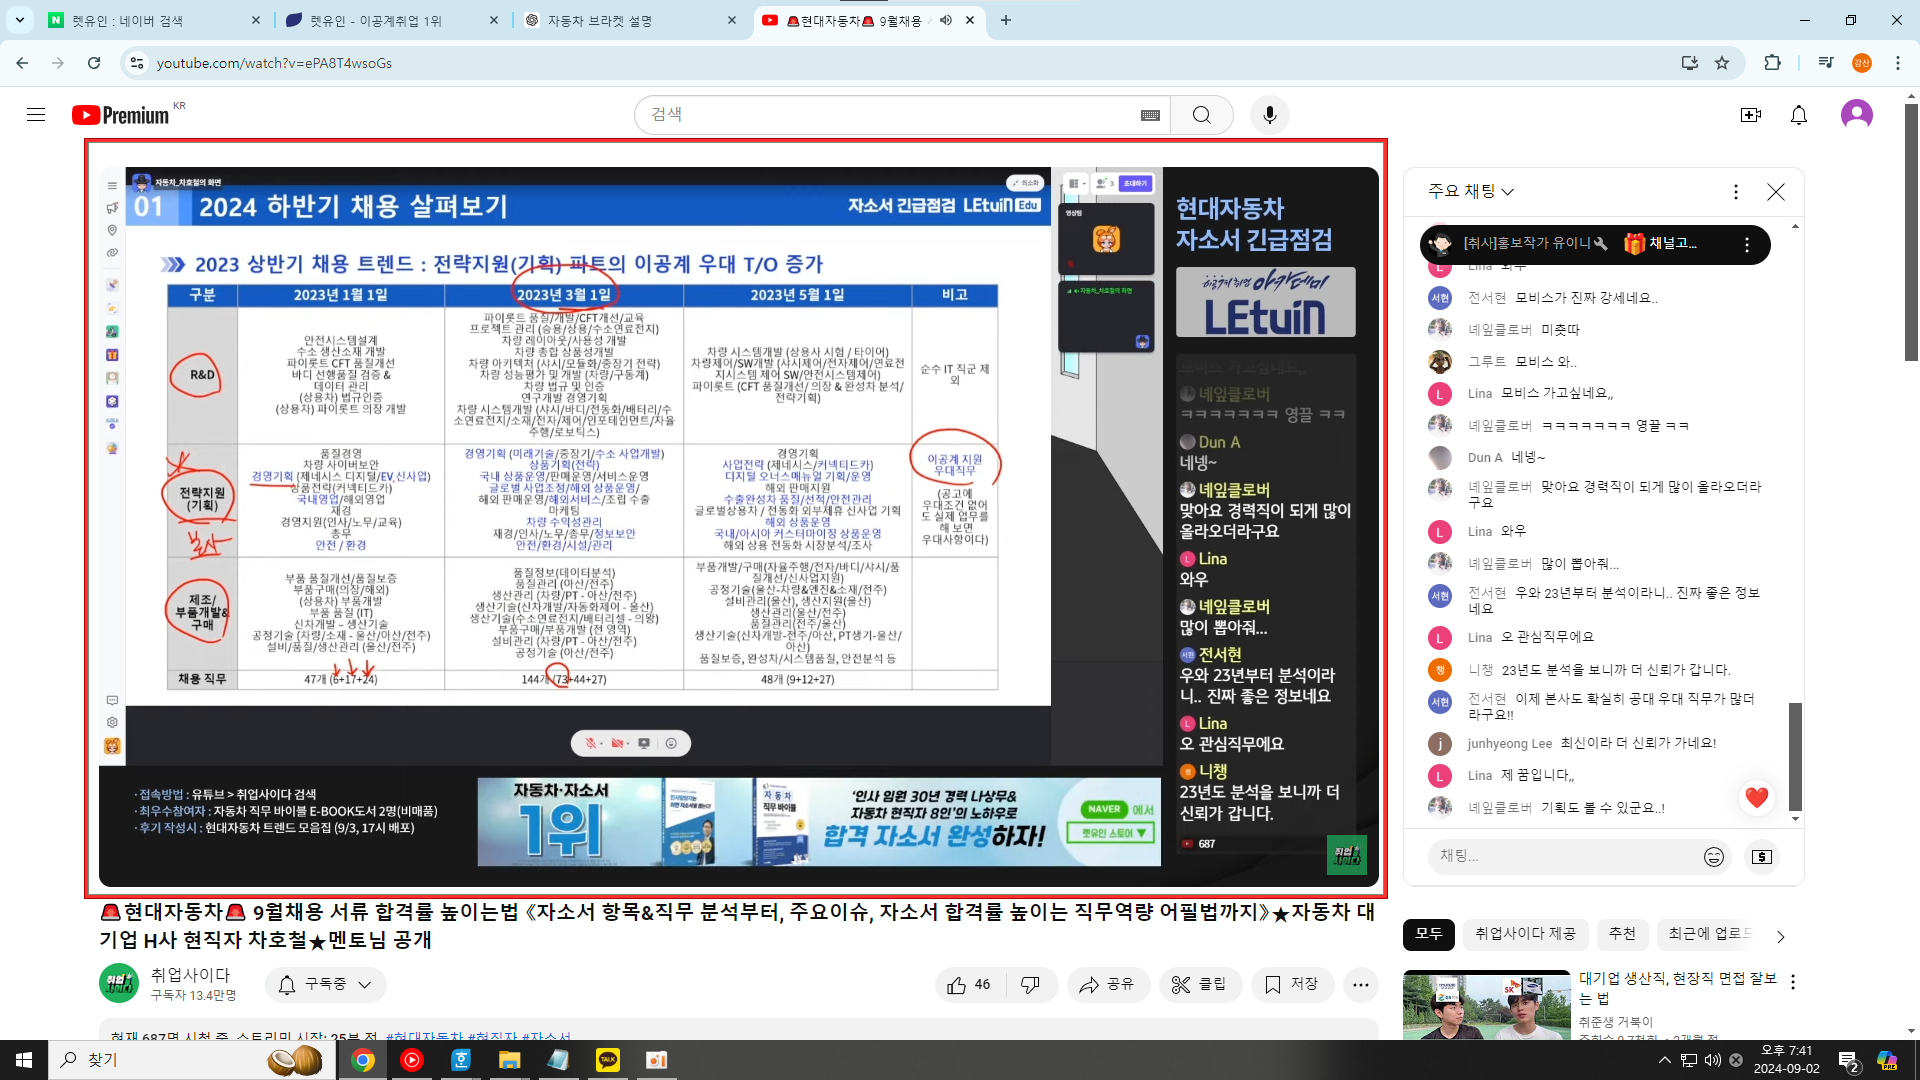Open the emoji picker in chat
1920x1080 pixels.
click(1713, 857)
